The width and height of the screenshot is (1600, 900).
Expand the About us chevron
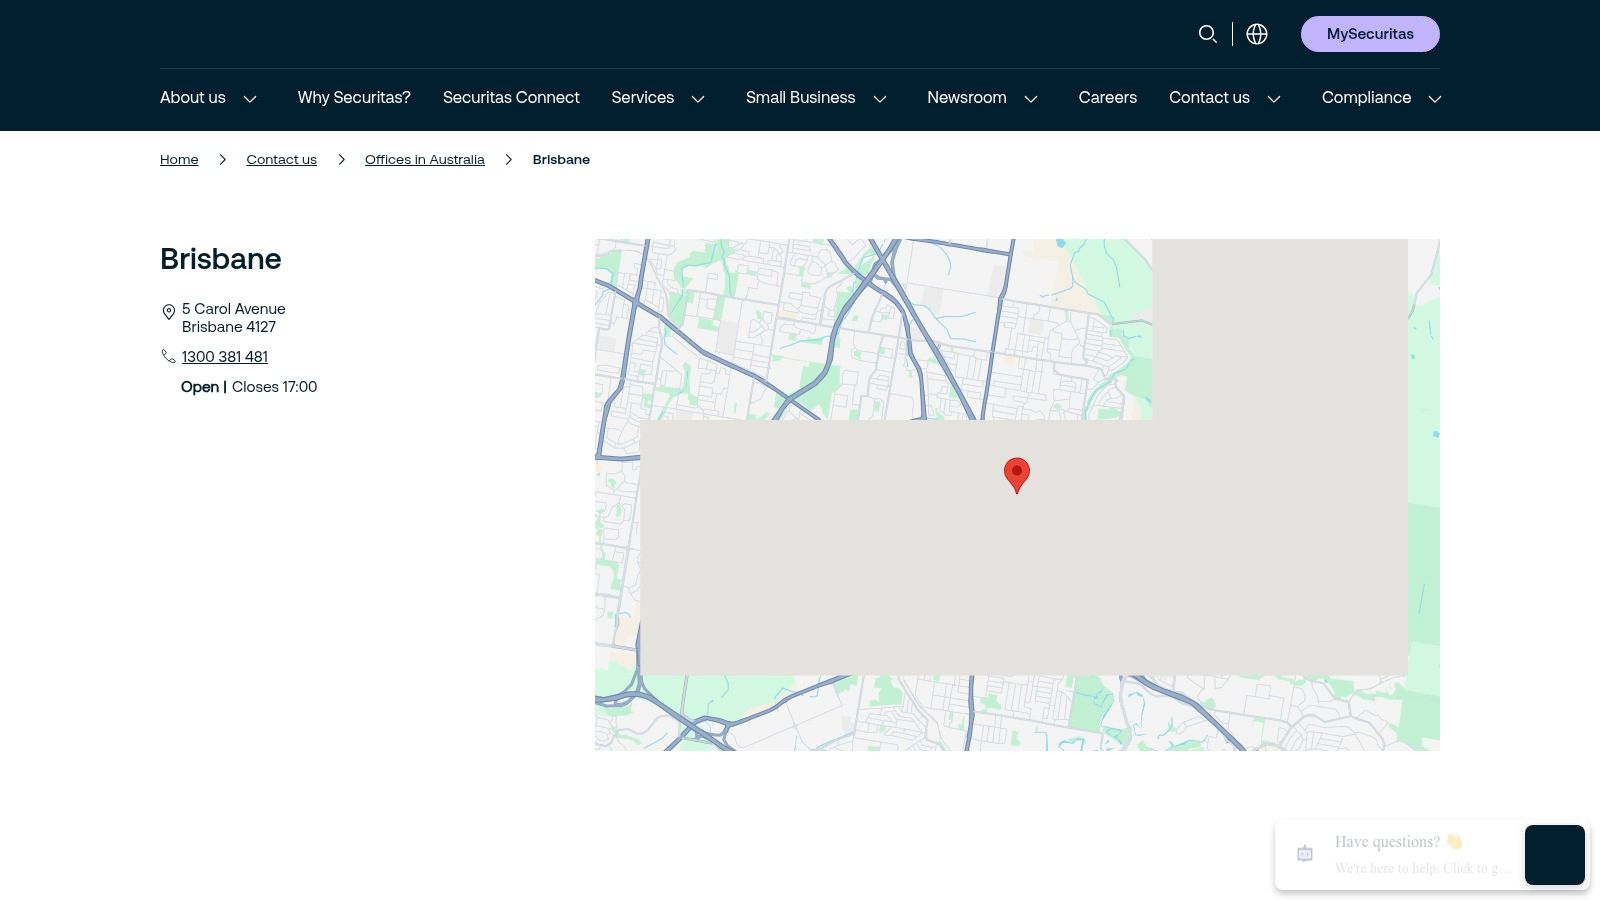[250, 99]
